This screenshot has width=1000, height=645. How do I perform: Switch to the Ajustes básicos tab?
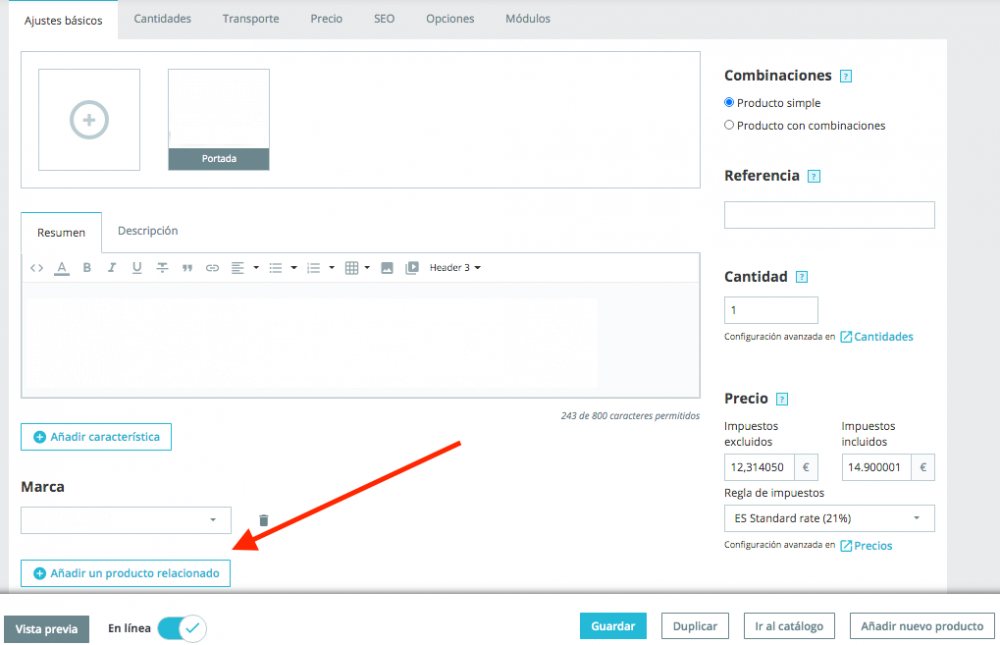[63, 20]
